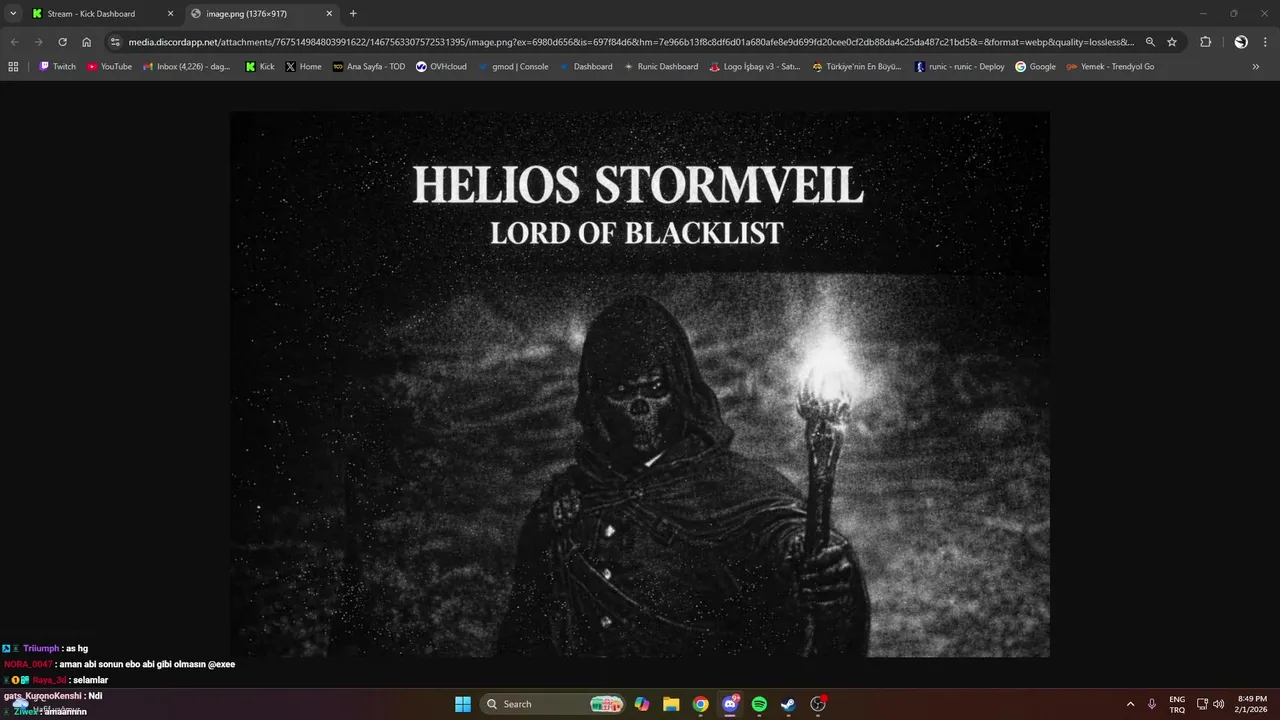Click the chat message 'selamlar'
The image size is (1280, 720).
89,680
